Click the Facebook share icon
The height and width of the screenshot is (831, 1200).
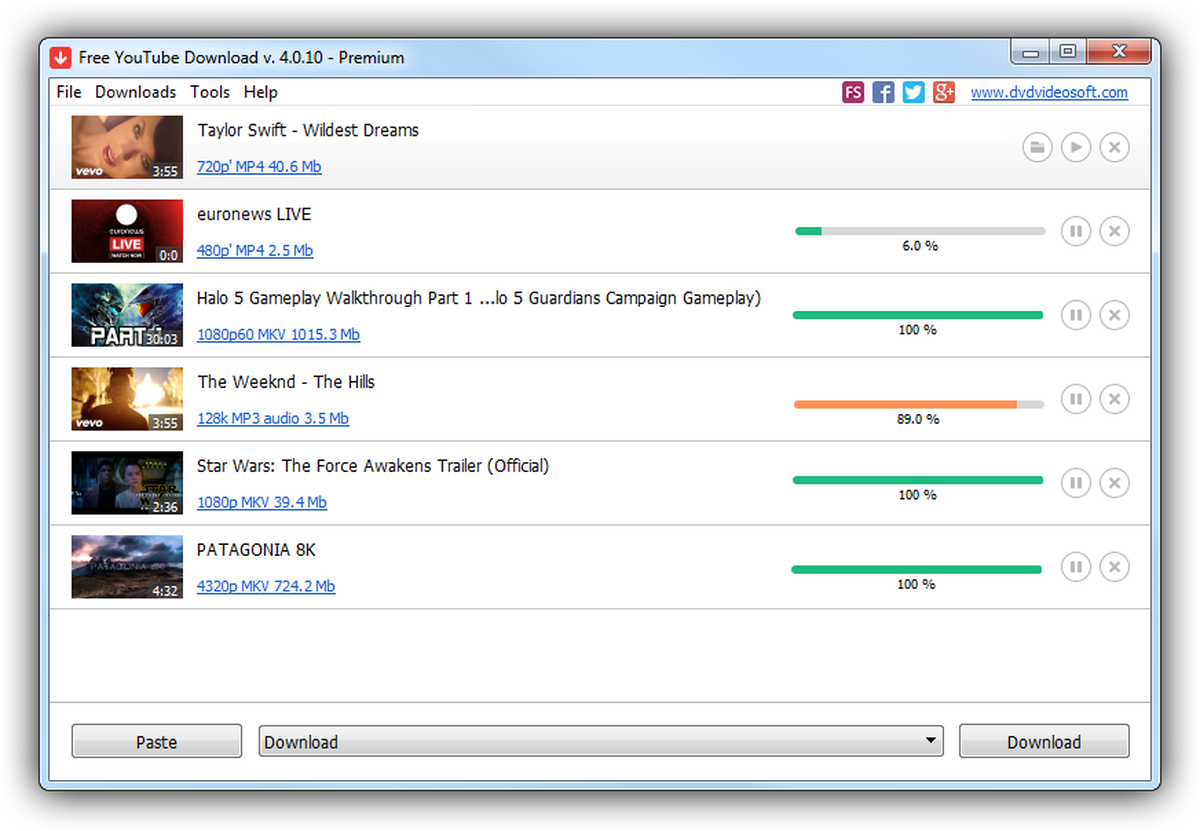click(883, 92)
